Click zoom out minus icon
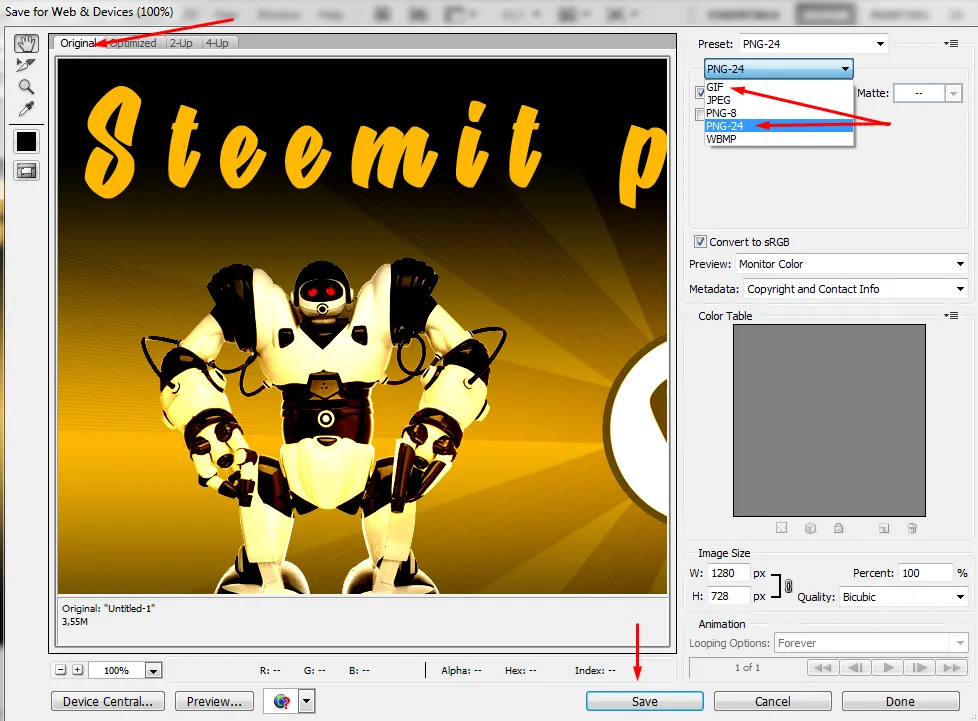This screenshot has height=721, width=978. 61,670
